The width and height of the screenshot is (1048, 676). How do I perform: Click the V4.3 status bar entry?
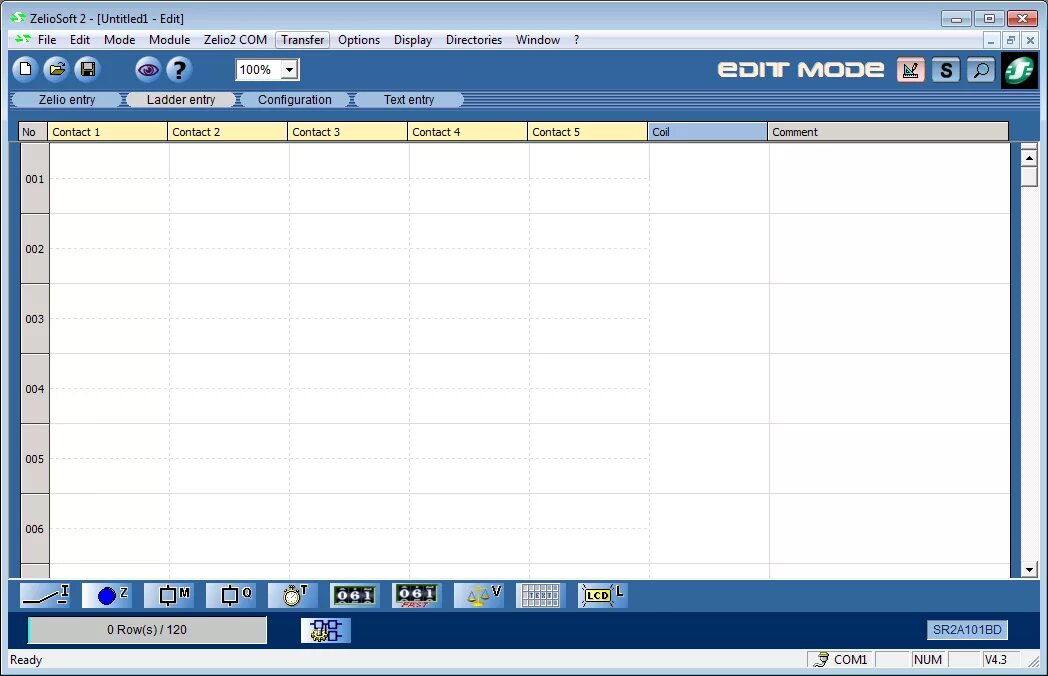point(999,659)
